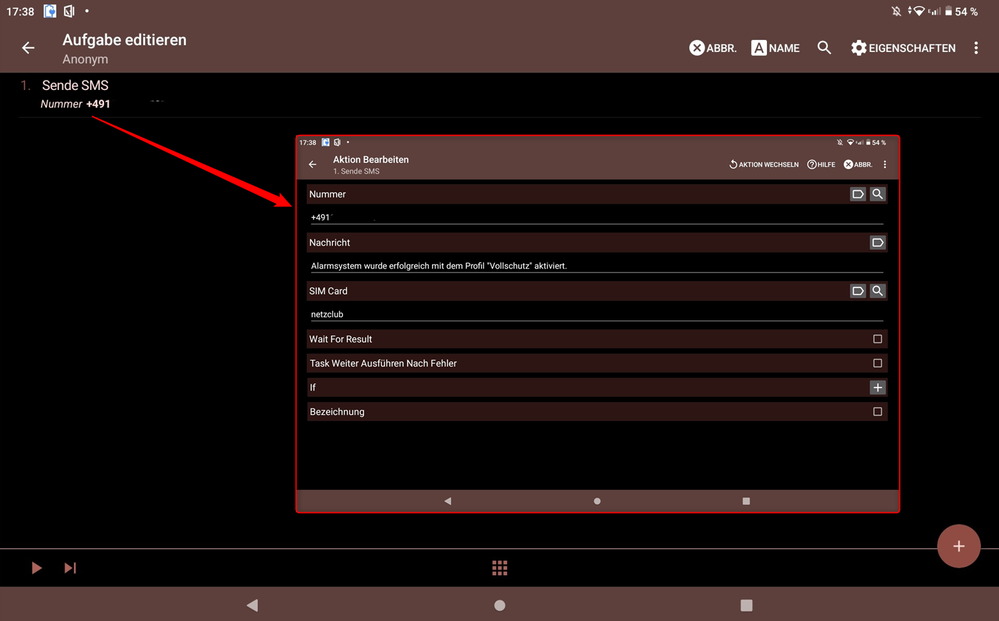Open recent apps square button
This screenshot has width=999, height=621.
tap(746, 605)
